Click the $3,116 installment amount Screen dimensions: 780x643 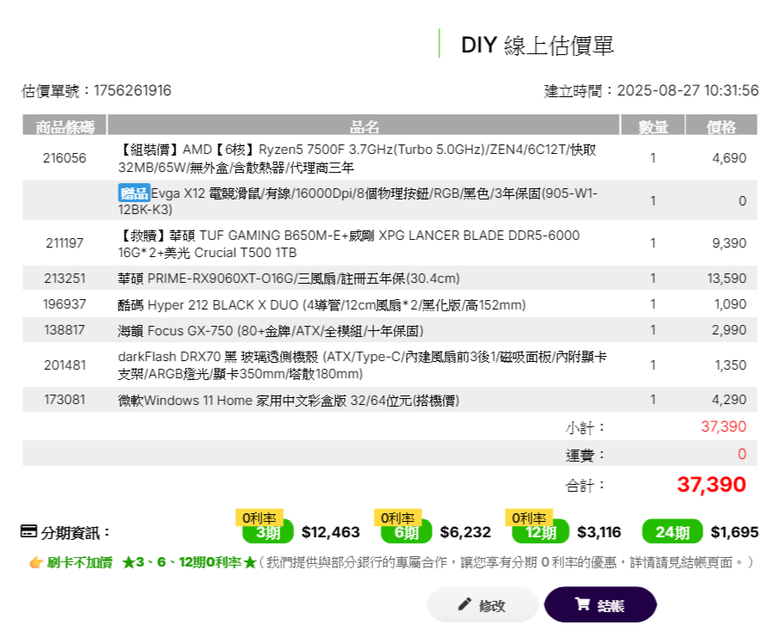point(599,532)
